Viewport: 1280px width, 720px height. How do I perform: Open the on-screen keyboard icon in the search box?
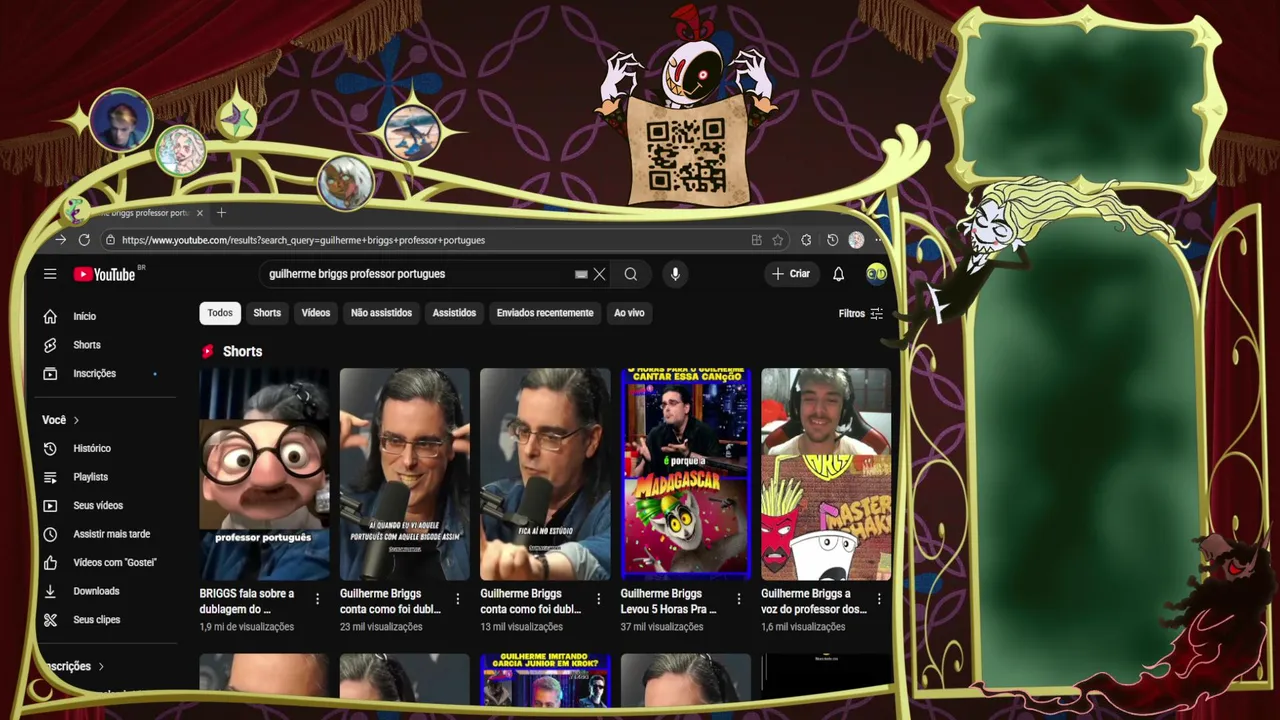coord(581,274)
